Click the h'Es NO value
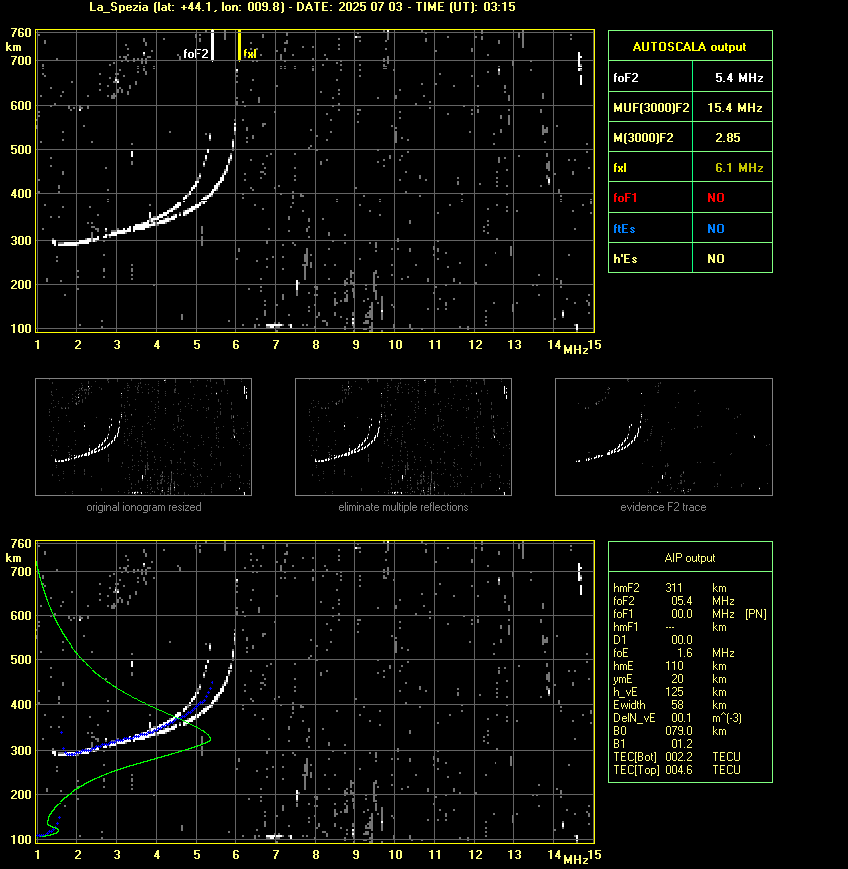This screenshot has height=869, width=848. coord(716,258)
